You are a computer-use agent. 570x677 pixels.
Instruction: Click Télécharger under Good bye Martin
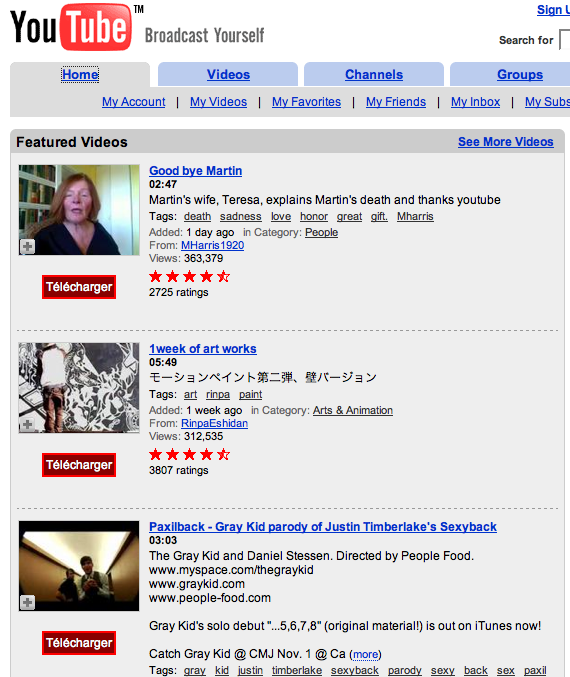click(x=79, y=287)
